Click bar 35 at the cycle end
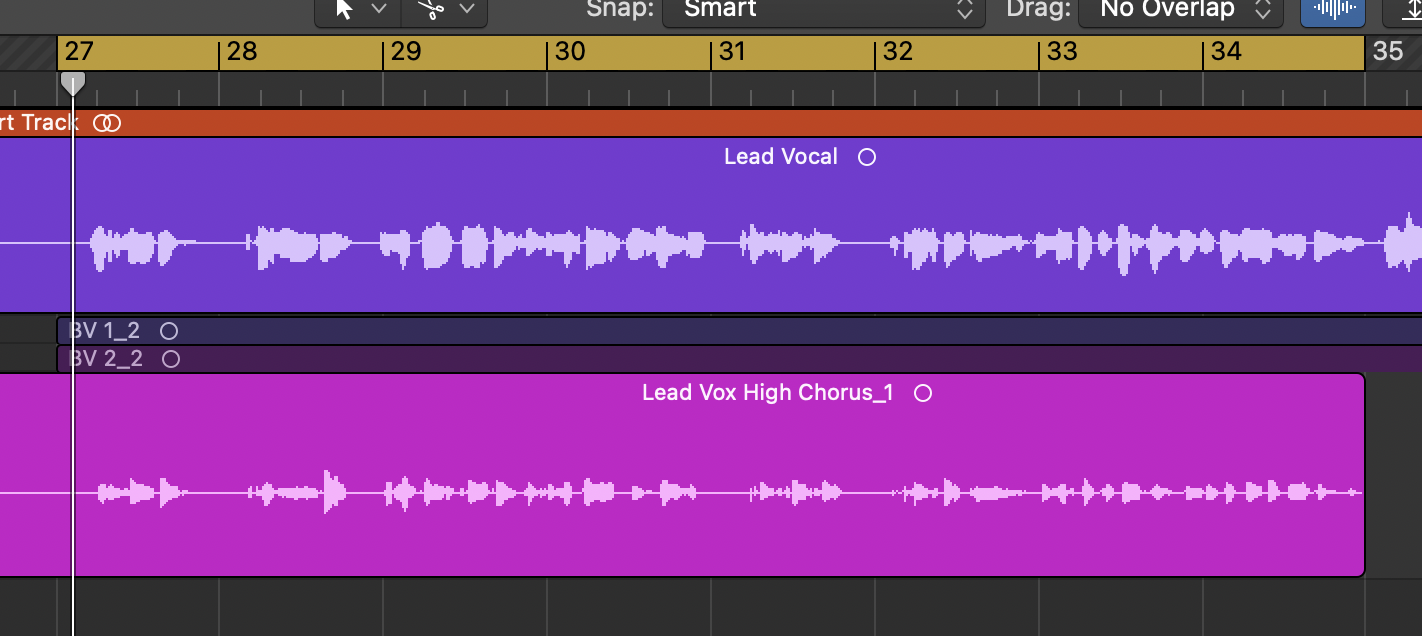 pos(1387,52)
